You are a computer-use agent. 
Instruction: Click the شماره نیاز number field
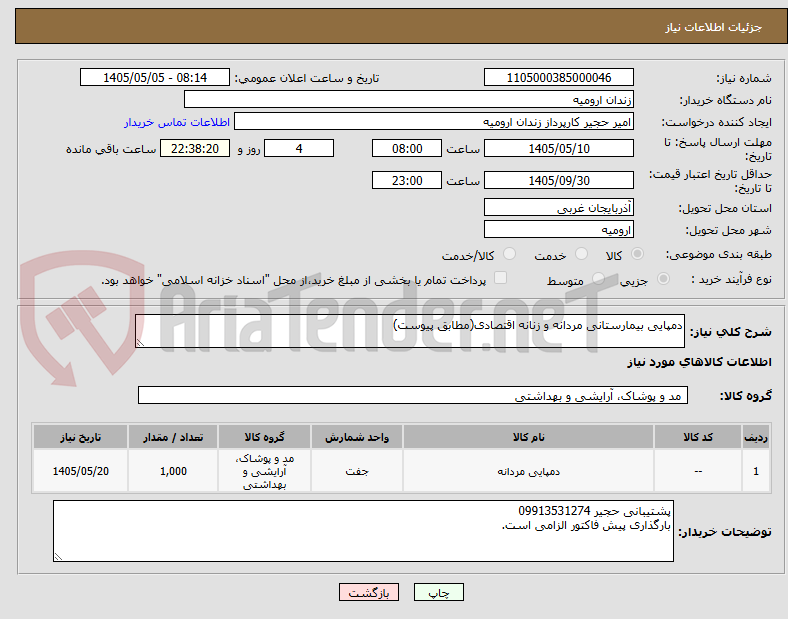pos(559,77)
